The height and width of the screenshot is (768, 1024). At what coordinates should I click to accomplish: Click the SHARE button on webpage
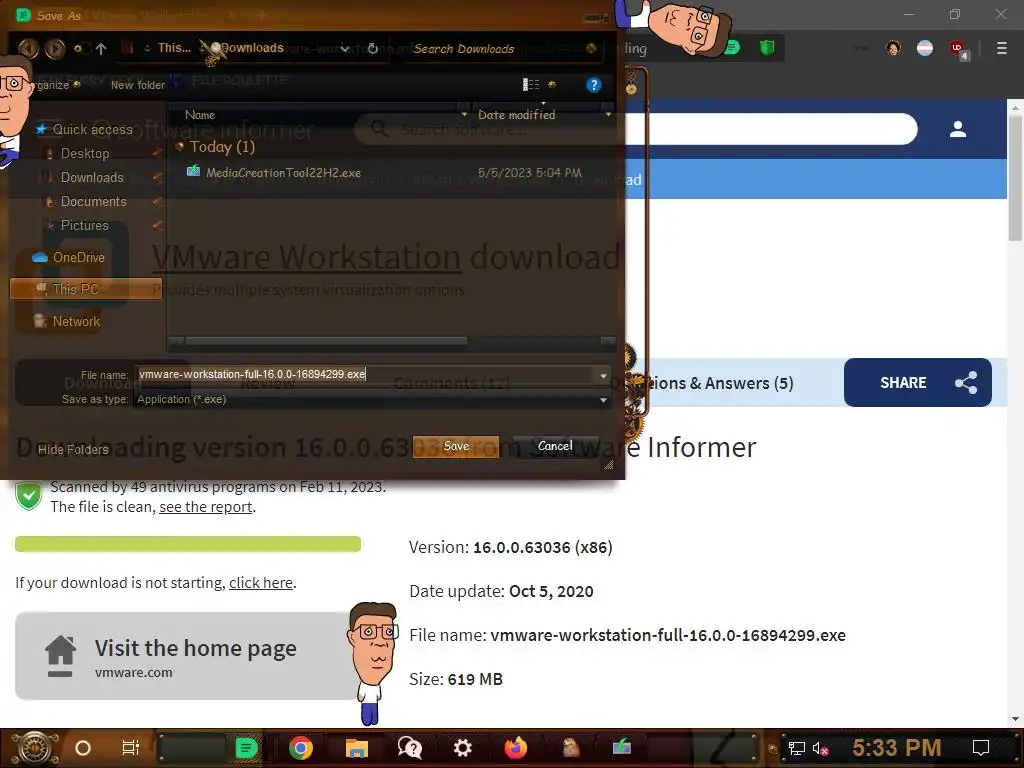click(x=918, y=383)
